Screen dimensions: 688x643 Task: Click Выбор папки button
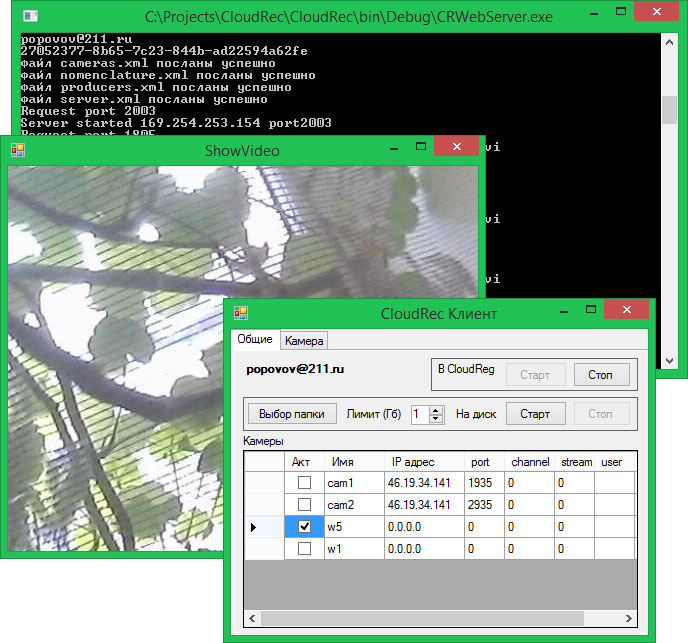(x=292, y=414)
